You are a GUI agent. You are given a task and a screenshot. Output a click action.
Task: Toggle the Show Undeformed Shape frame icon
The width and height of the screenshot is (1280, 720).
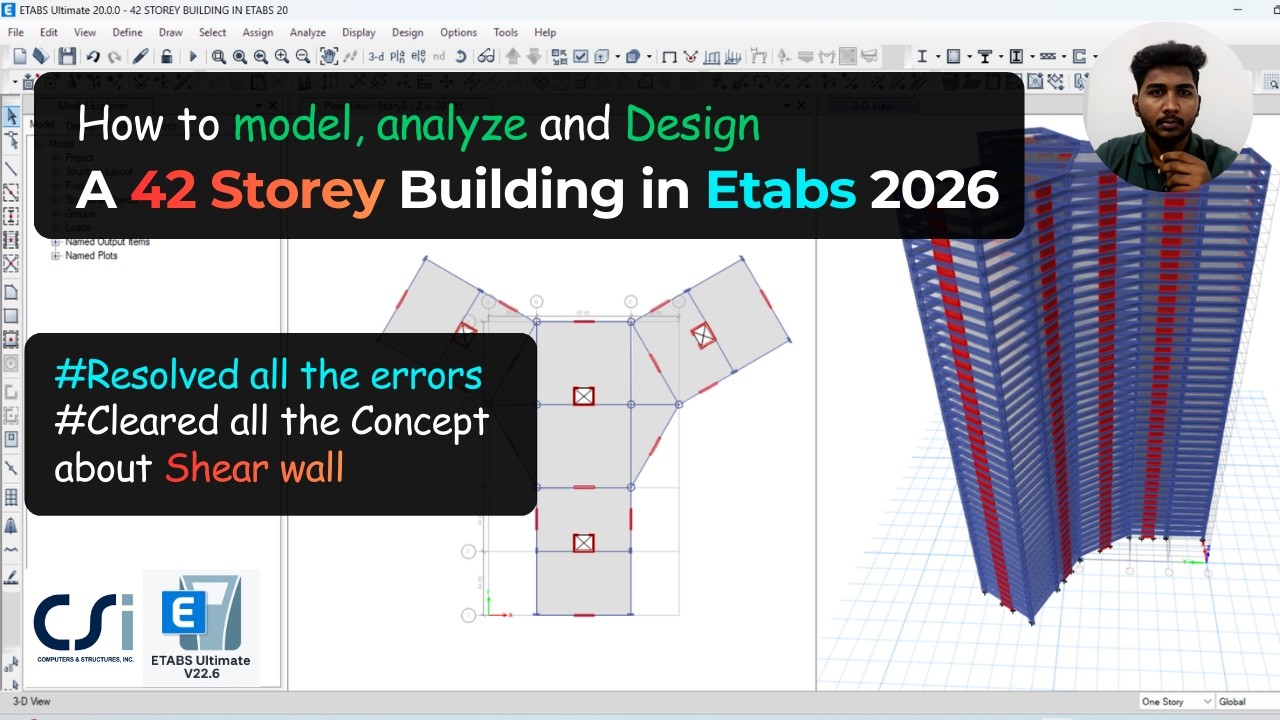pyautogui.click(x=670, y=57)
